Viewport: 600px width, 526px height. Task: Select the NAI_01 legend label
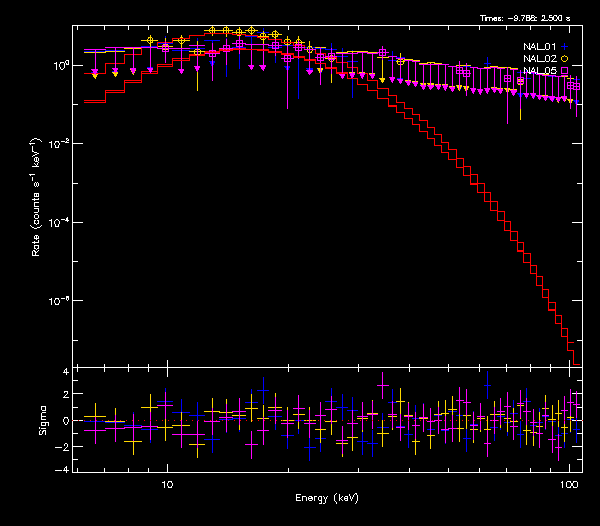coord(539,46)
